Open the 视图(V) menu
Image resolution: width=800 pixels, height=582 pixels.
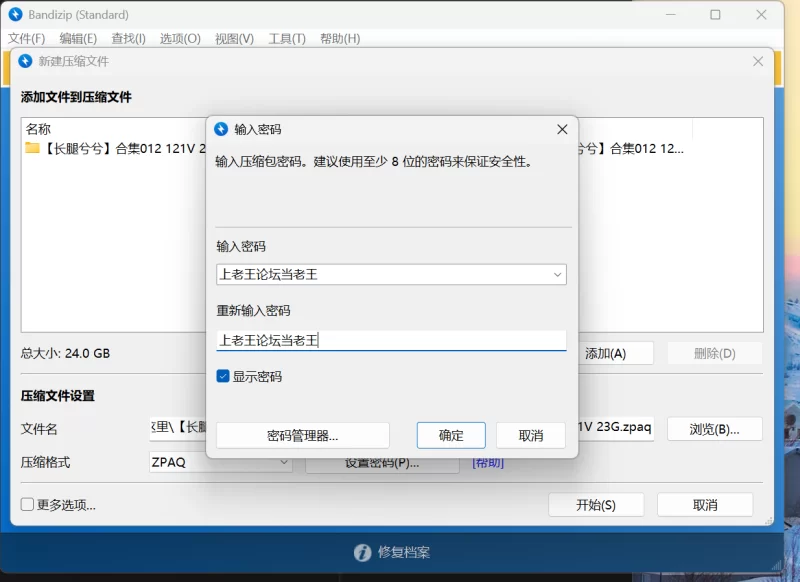coord(235,39)
